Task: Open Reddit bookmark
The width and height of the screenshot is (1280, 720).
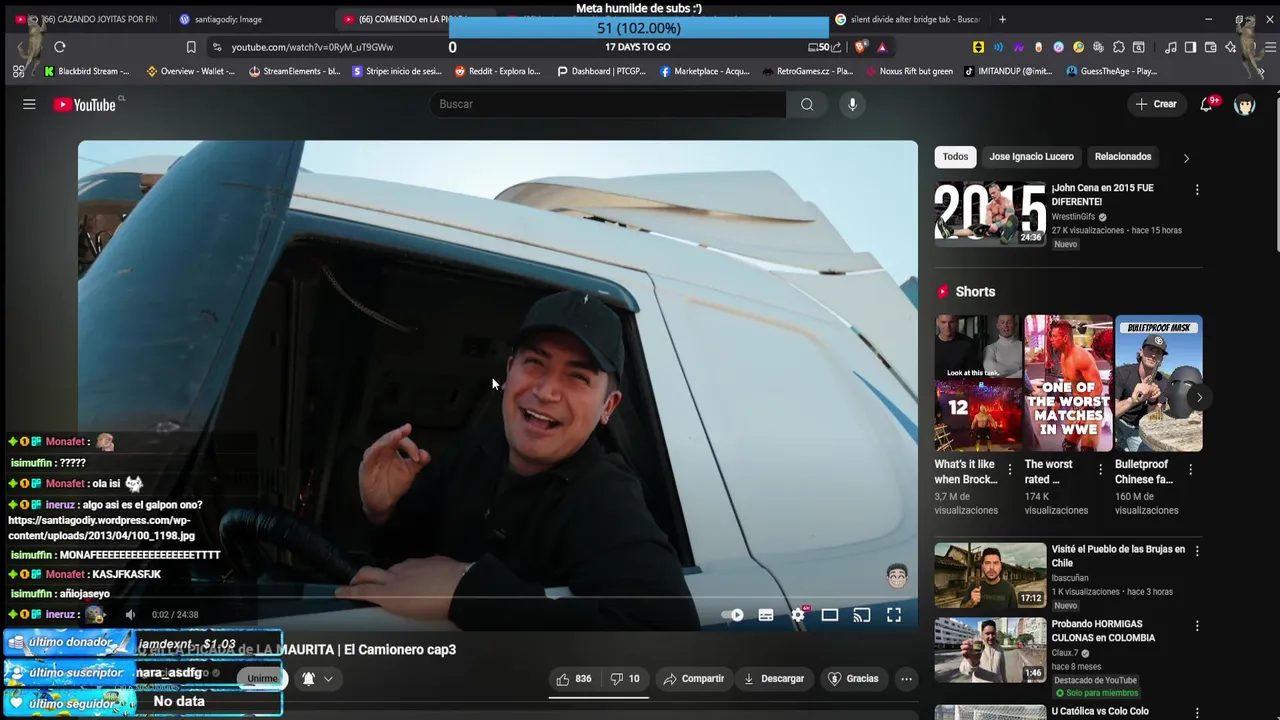Action: coord(497,71)
